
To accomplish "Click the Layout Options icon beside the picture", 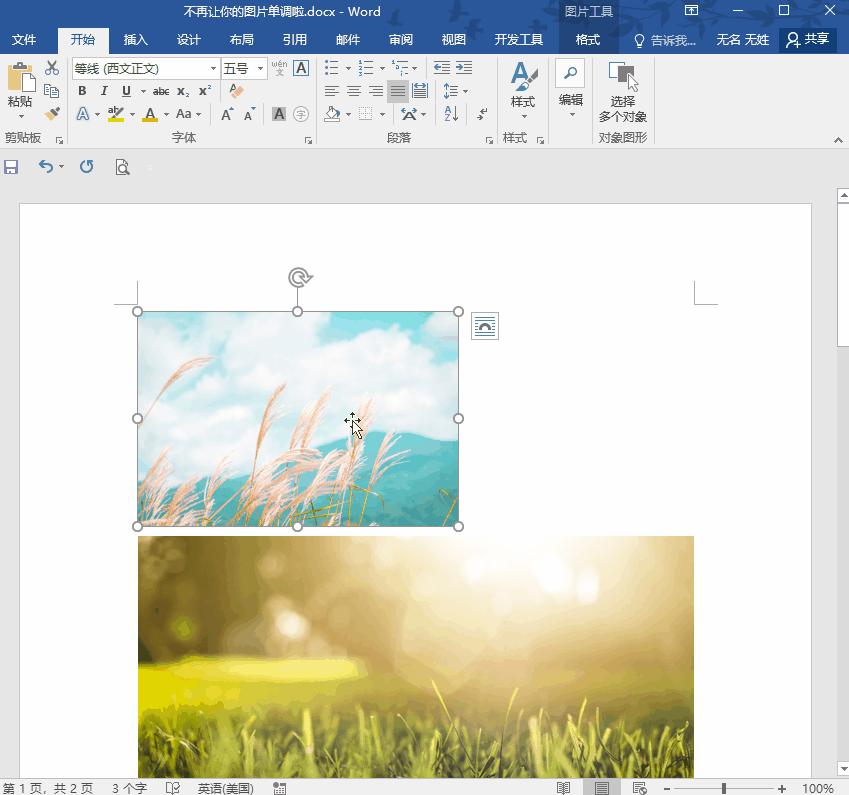I will tap(485, 326).
